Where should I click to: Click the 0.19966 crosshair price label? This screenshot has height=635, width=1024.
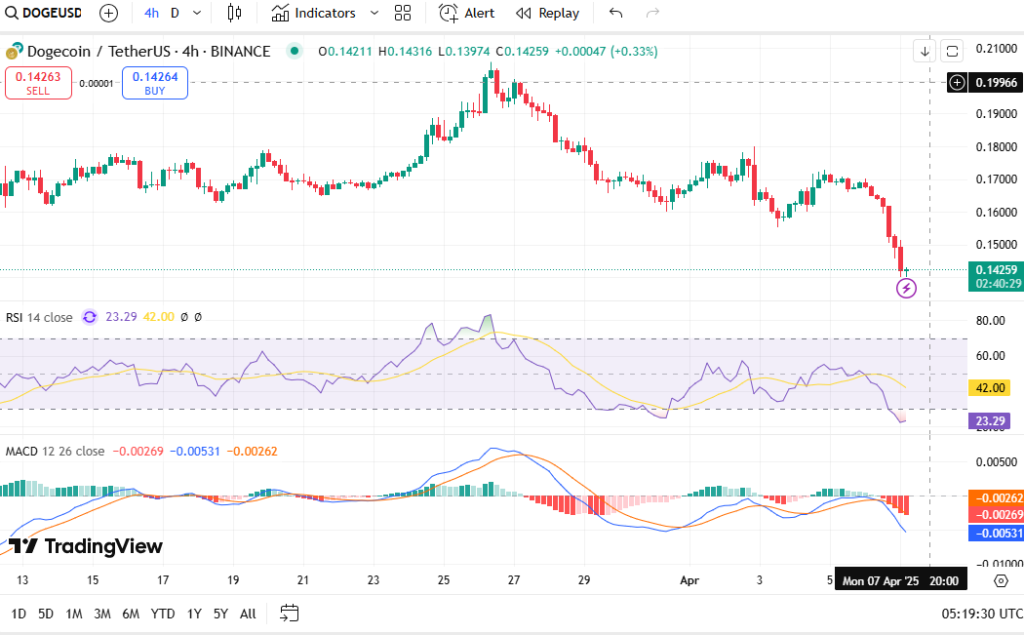(x=996, y=82)
